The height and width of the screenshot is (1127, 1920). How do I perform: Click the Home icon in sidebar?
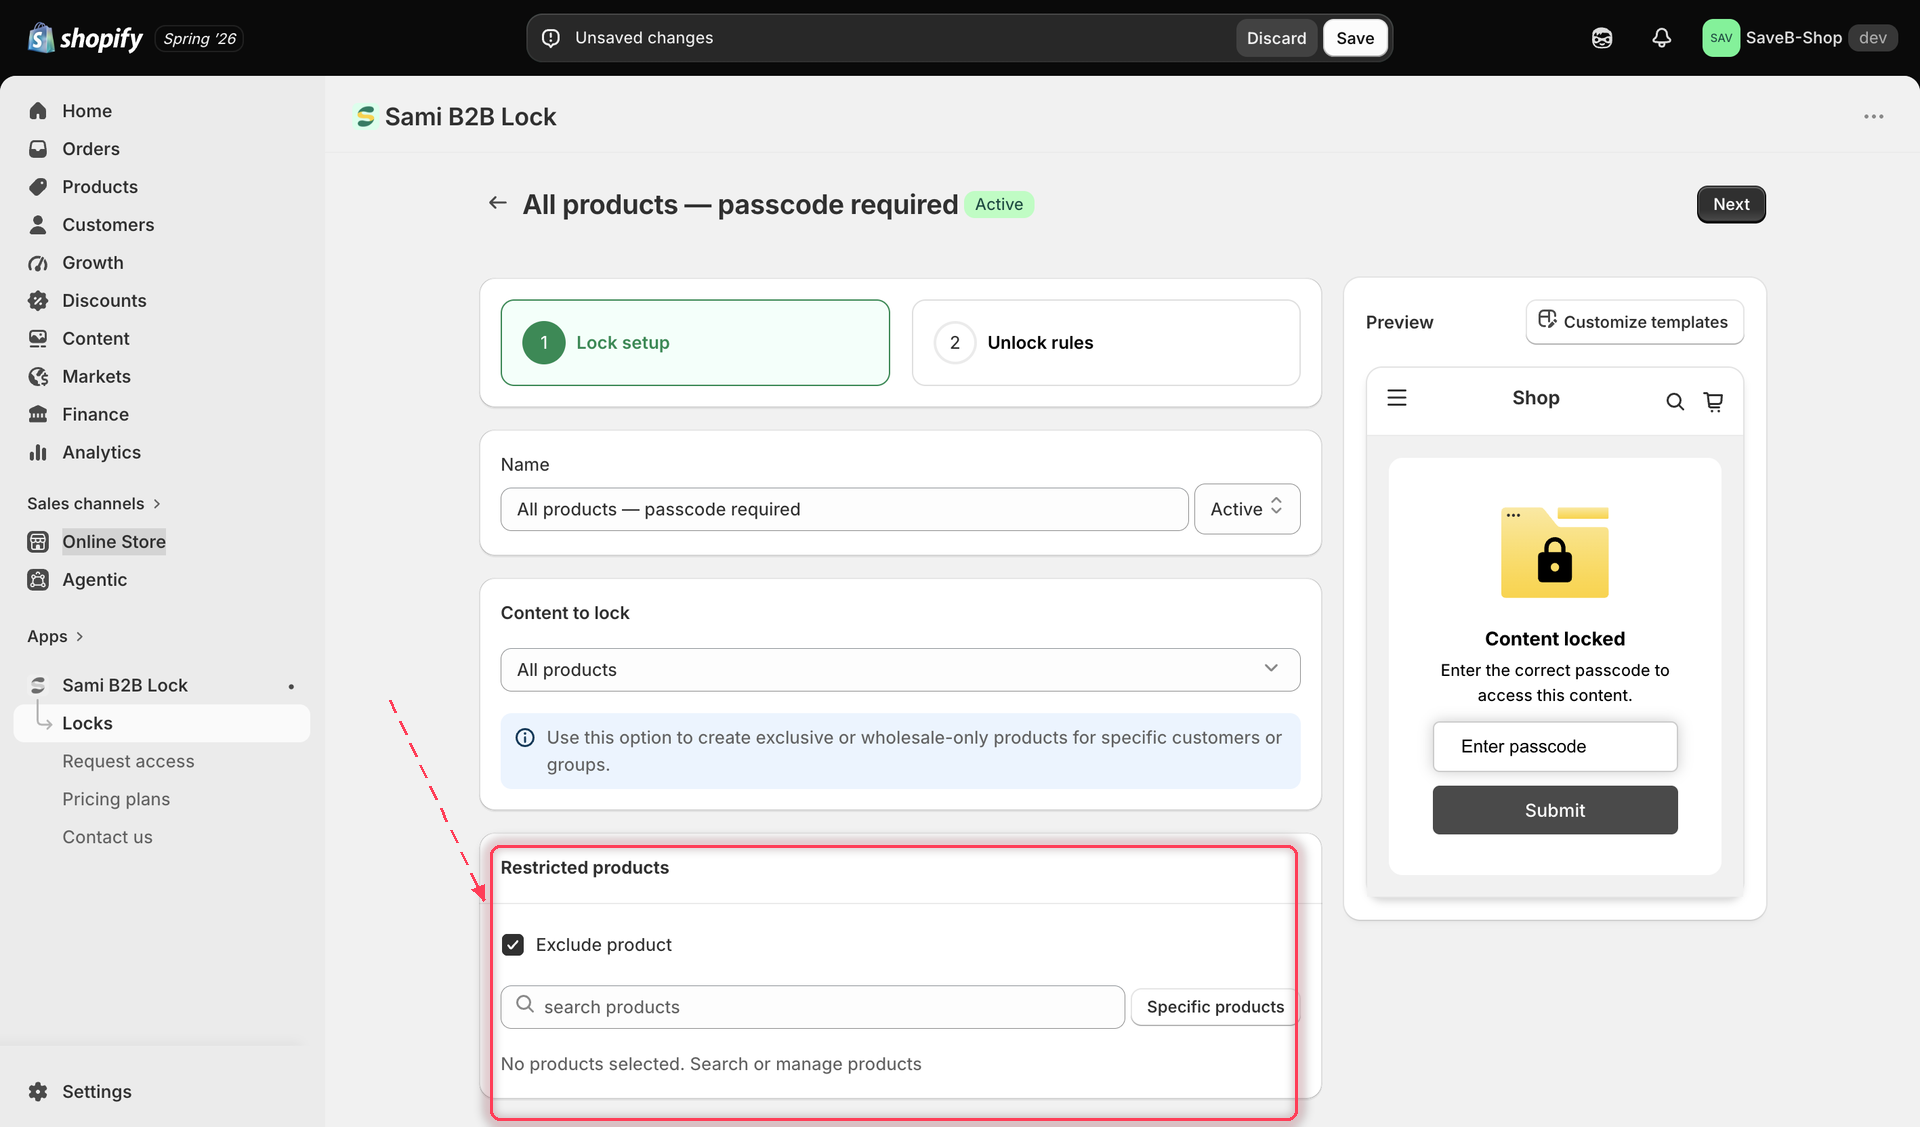pos(38,111)
